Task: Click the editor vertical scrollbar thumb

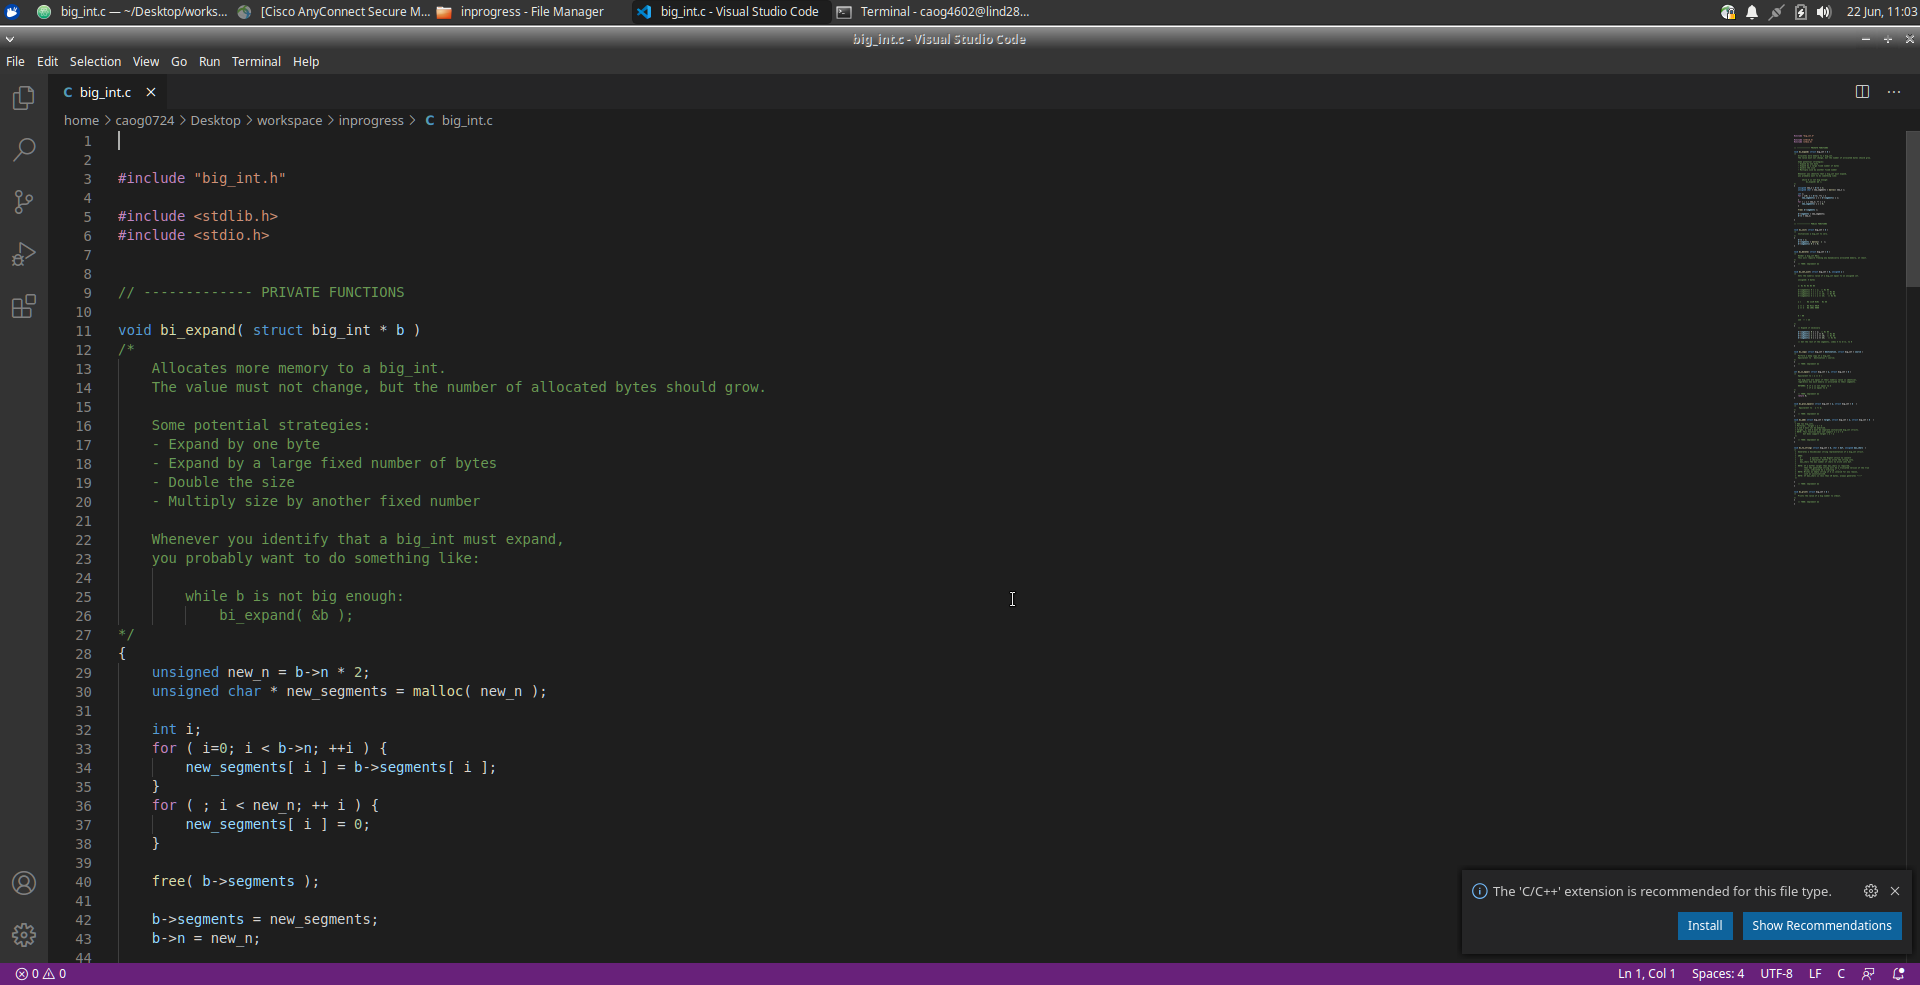Action: (x=1912, y=210)
